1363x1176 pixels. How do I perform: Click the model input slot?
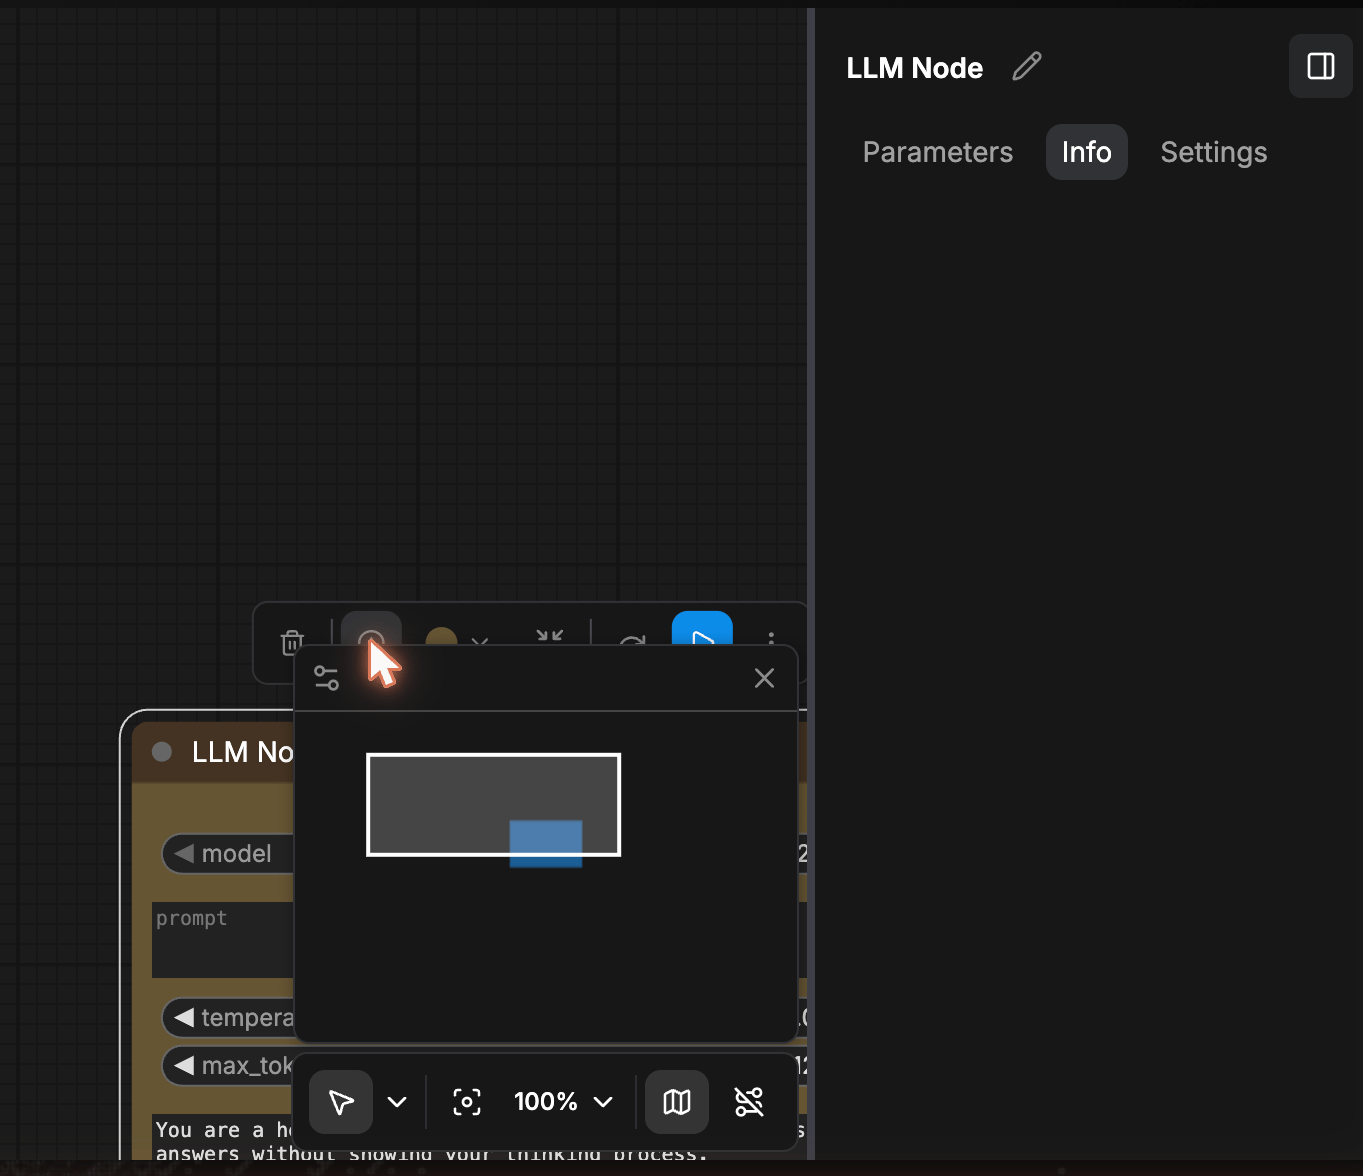coord(228,854)
